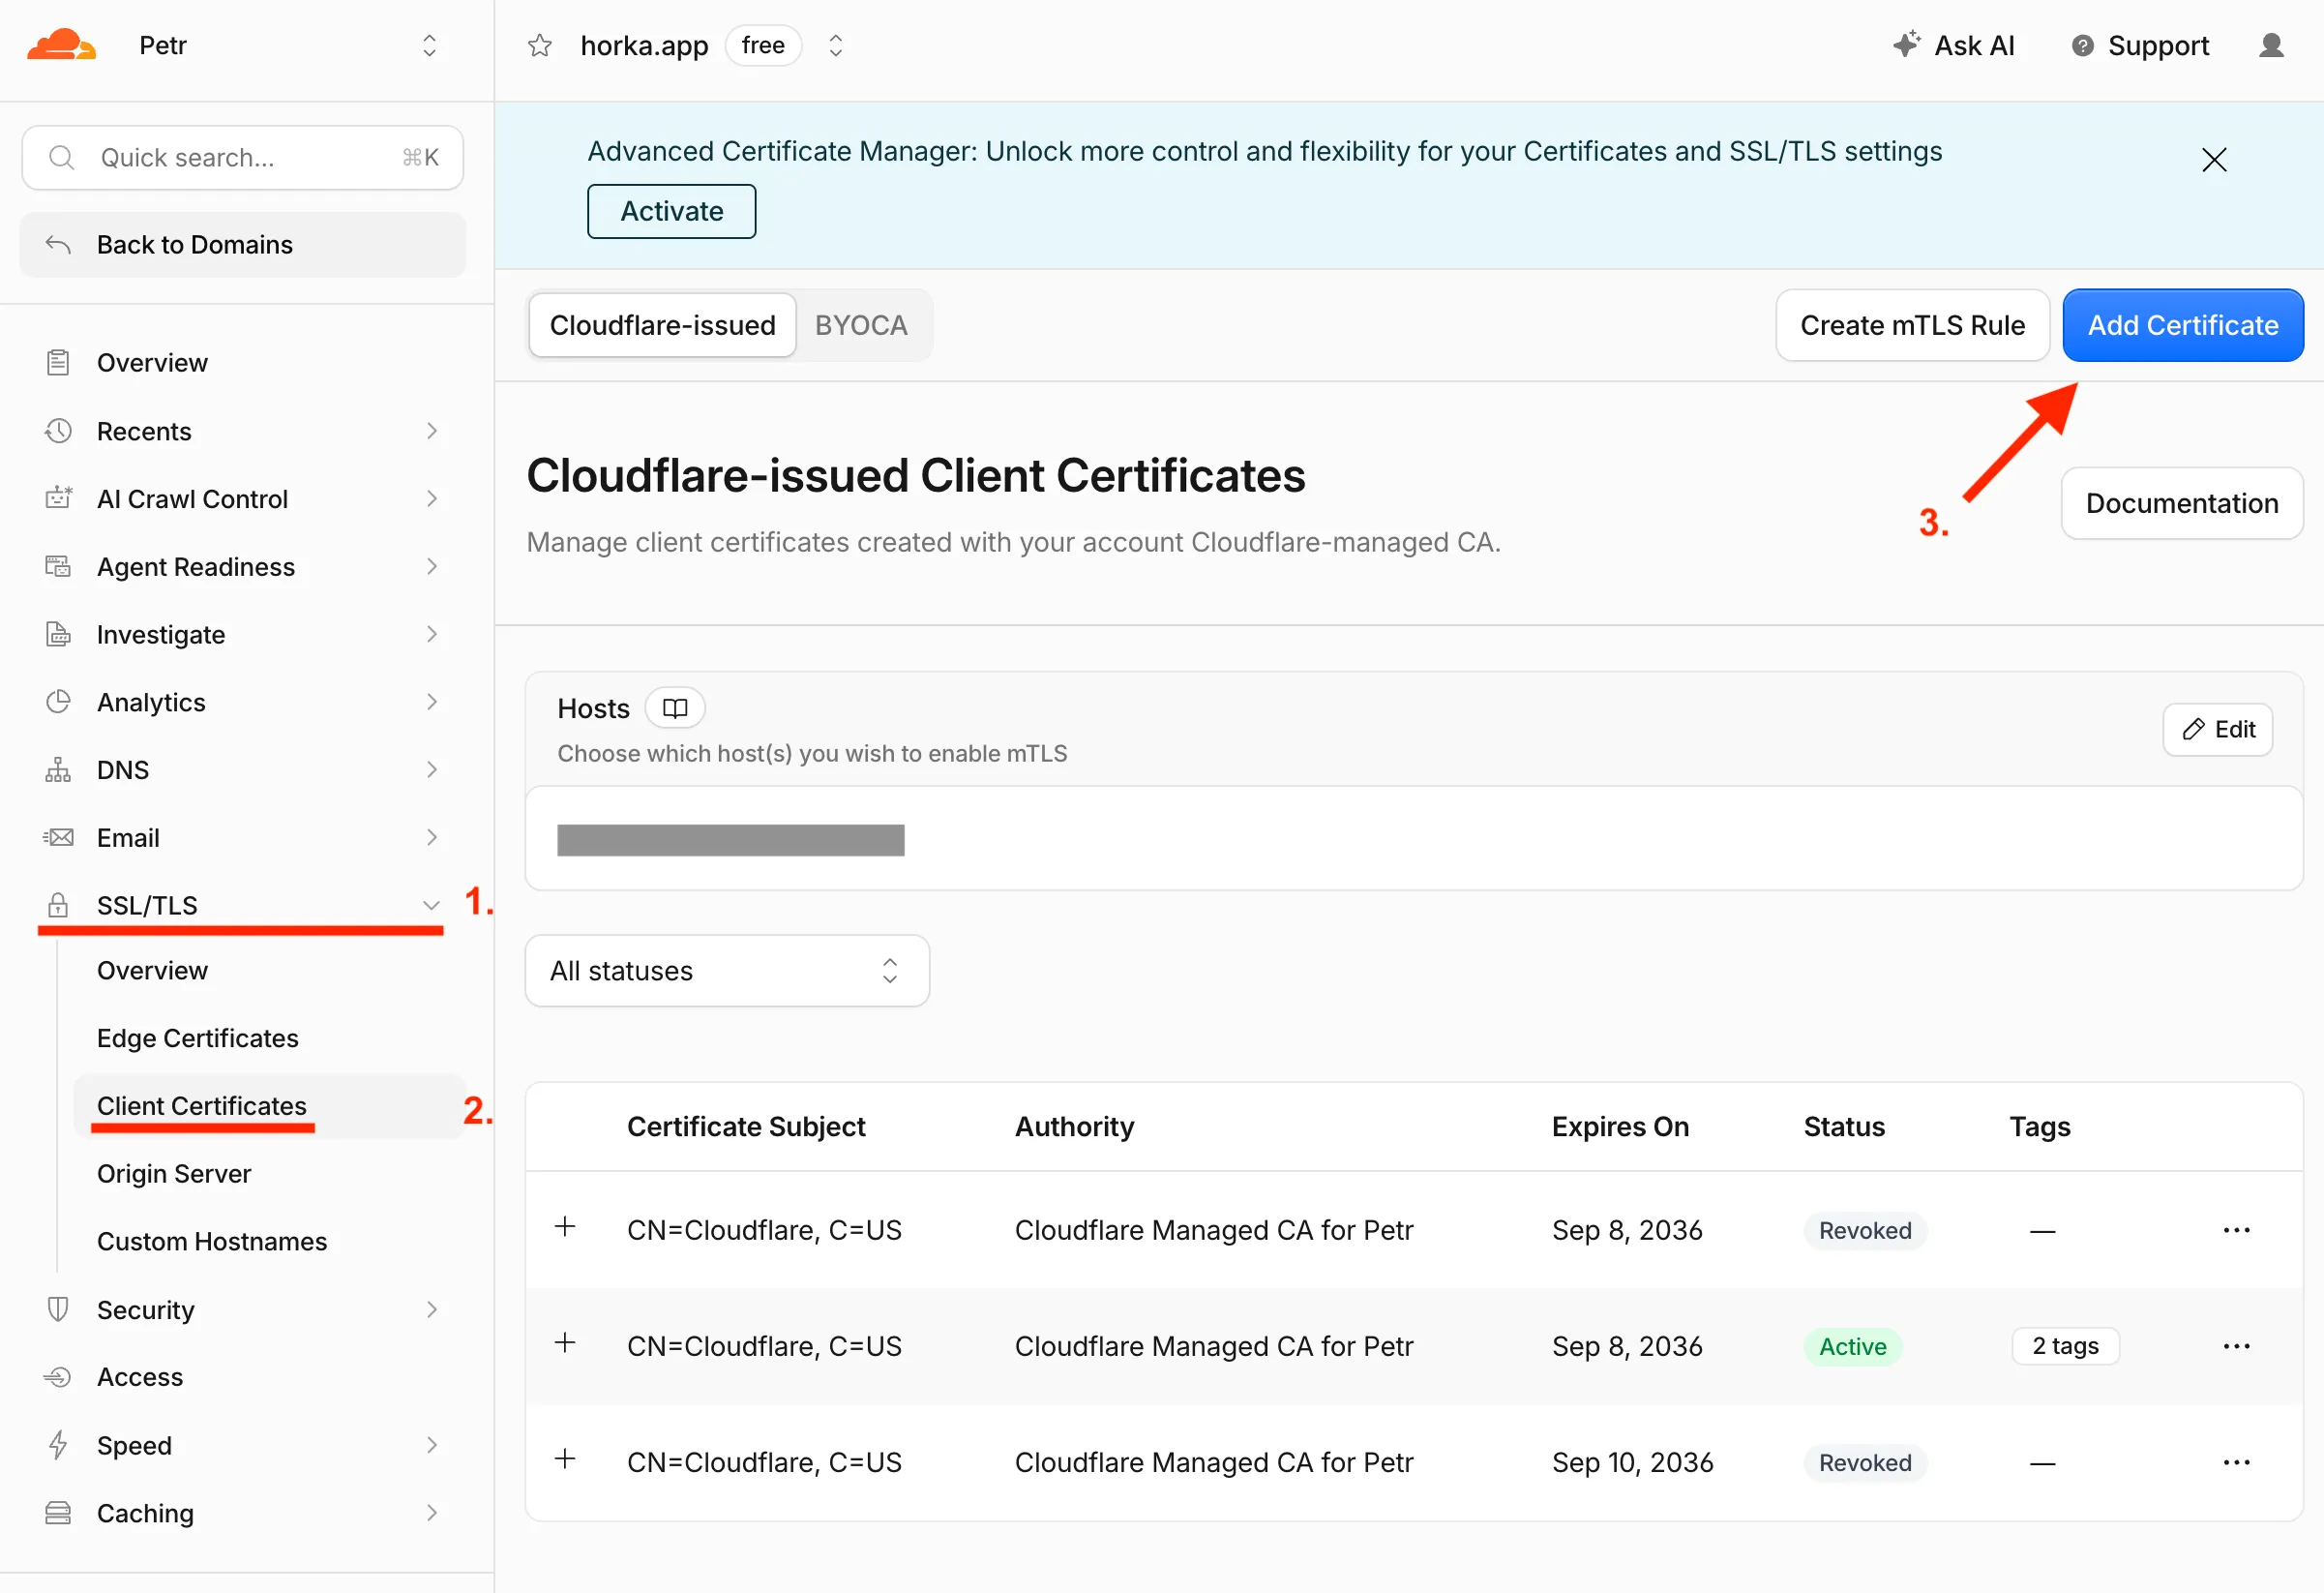This screenshot has width=2324, height=1593.
Task: Expand the first revoked certificate row
Action: coord(565,1227)
